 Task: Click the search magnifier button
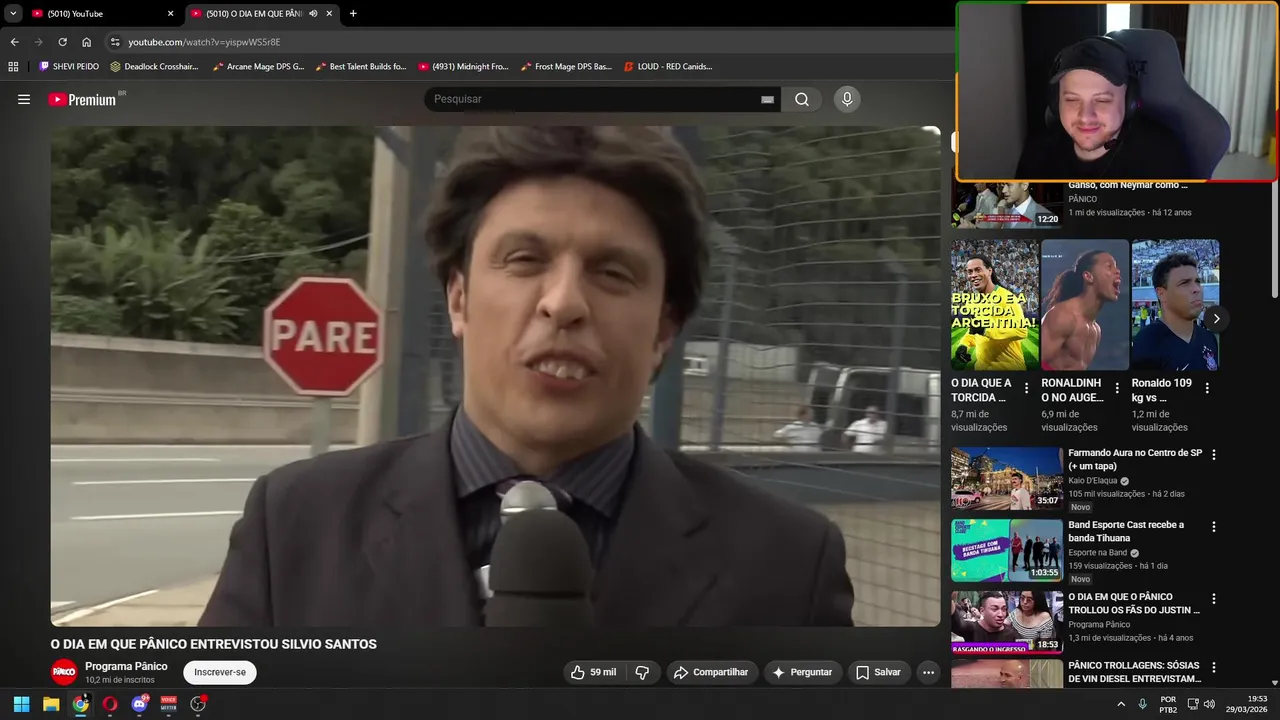pos(802,99)
